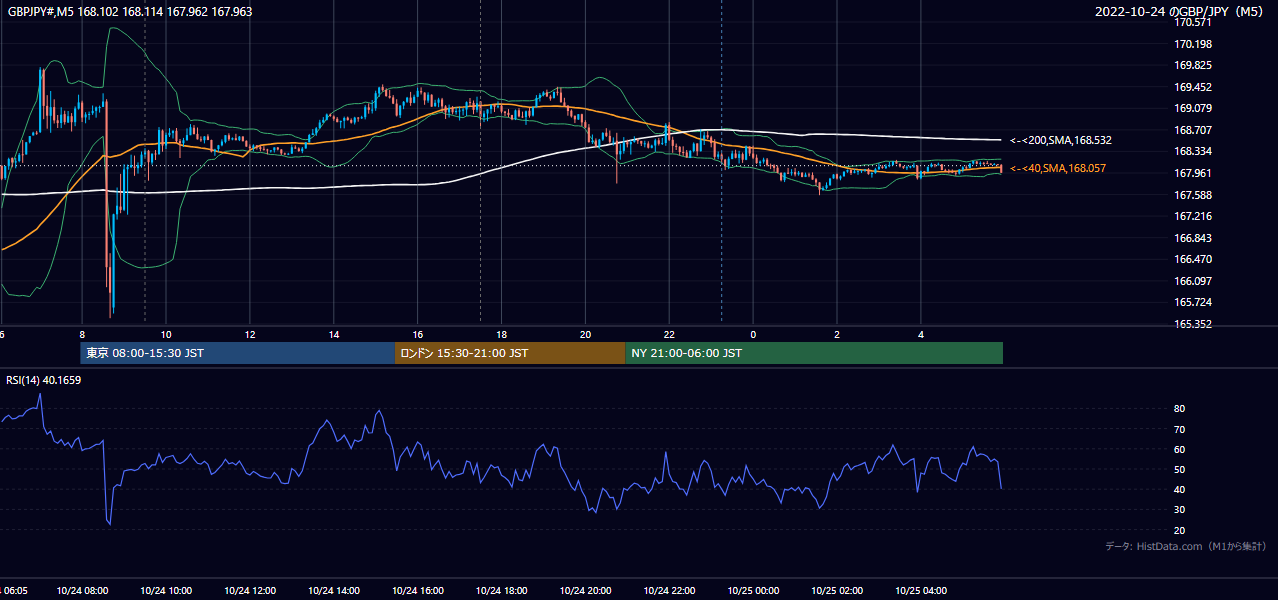Click the 169.452 price axis label
Viewport: 1278px width, 600px height.
click(1193, 87)
